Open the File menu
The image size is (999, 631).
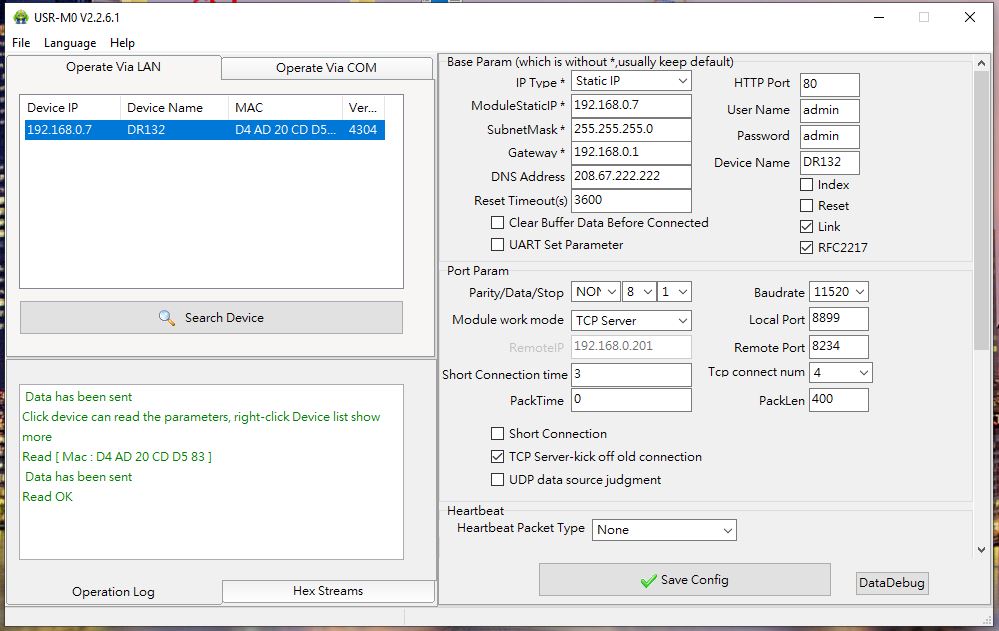pos(21,43)
